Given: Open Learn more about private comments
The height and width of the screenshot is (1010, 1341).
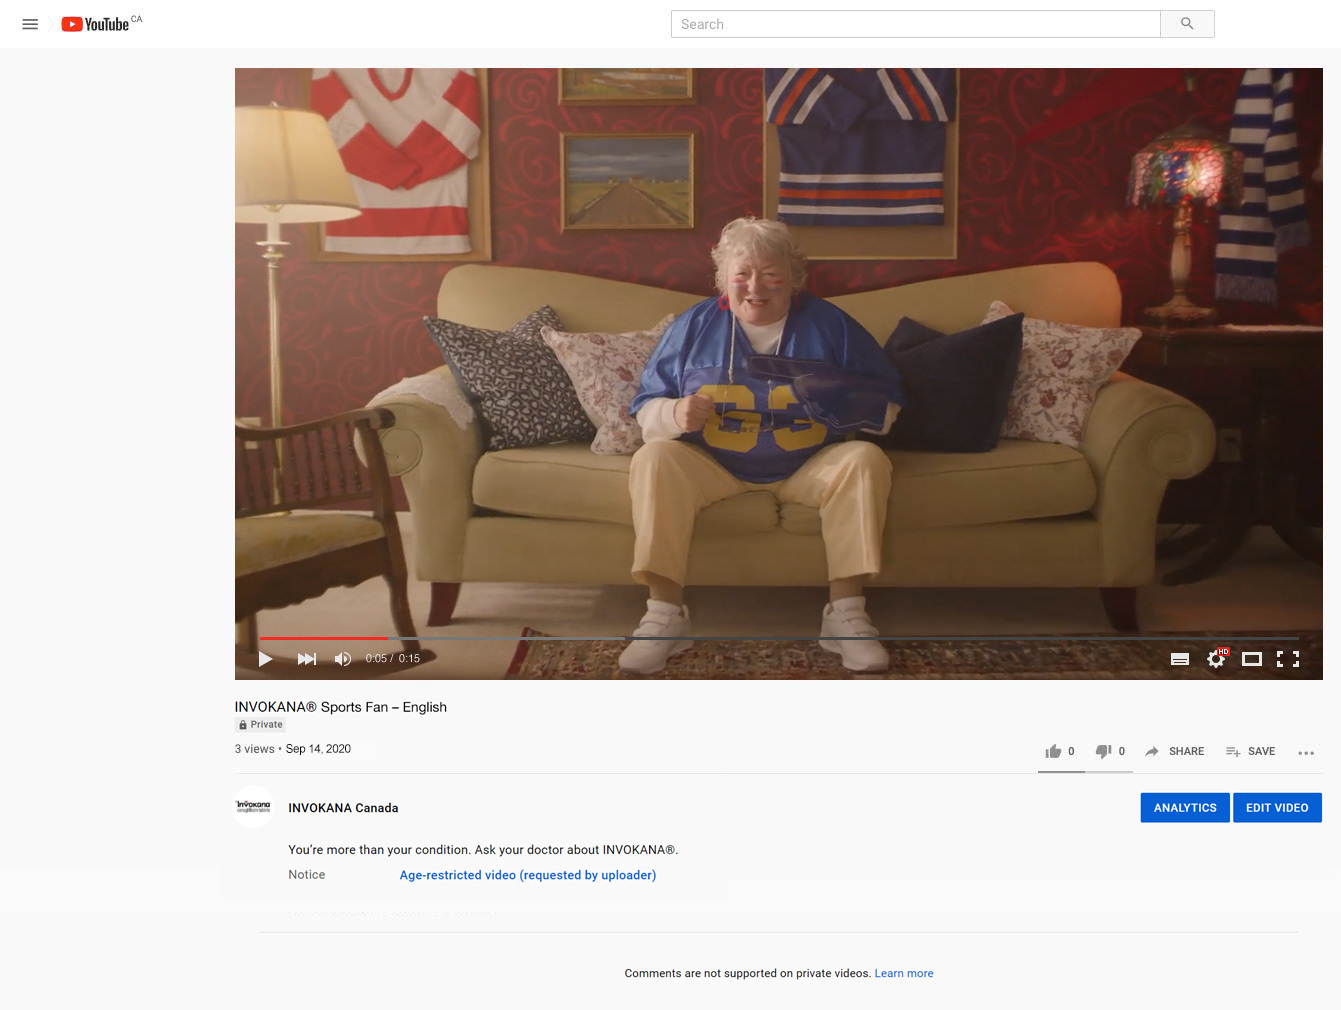Looking at the screenshot, I should [904, 973].
